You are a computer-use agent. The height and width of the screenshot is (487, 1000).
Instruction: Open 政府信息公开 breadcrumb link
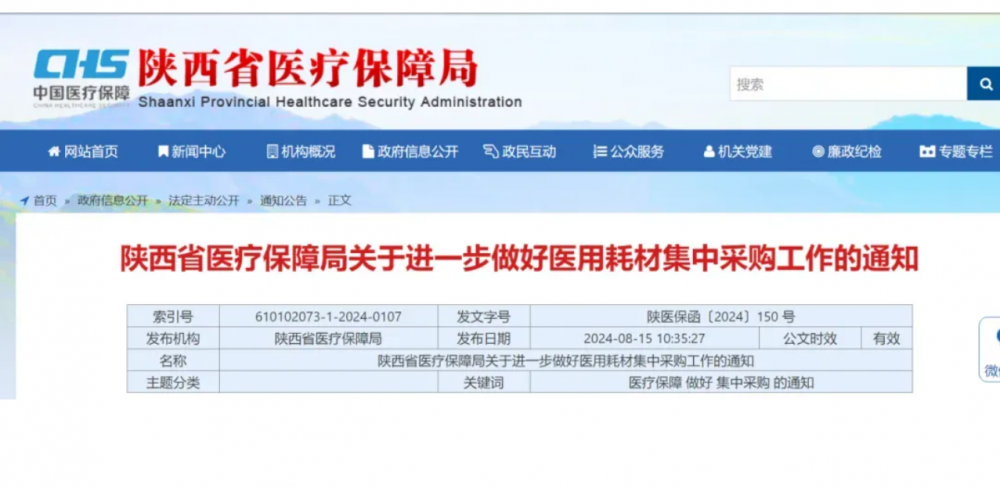pos(112,200)
